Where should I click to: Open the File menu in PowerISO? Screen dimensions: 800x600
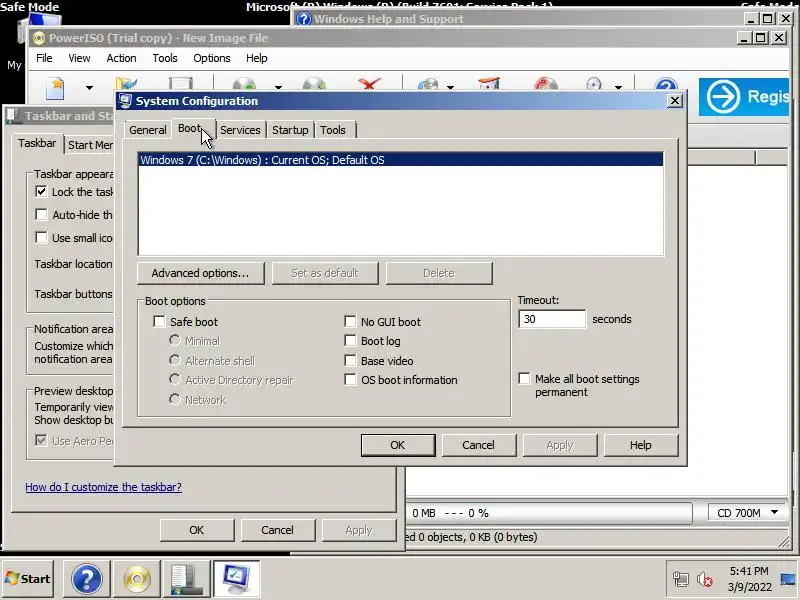(x=44, y=58)
